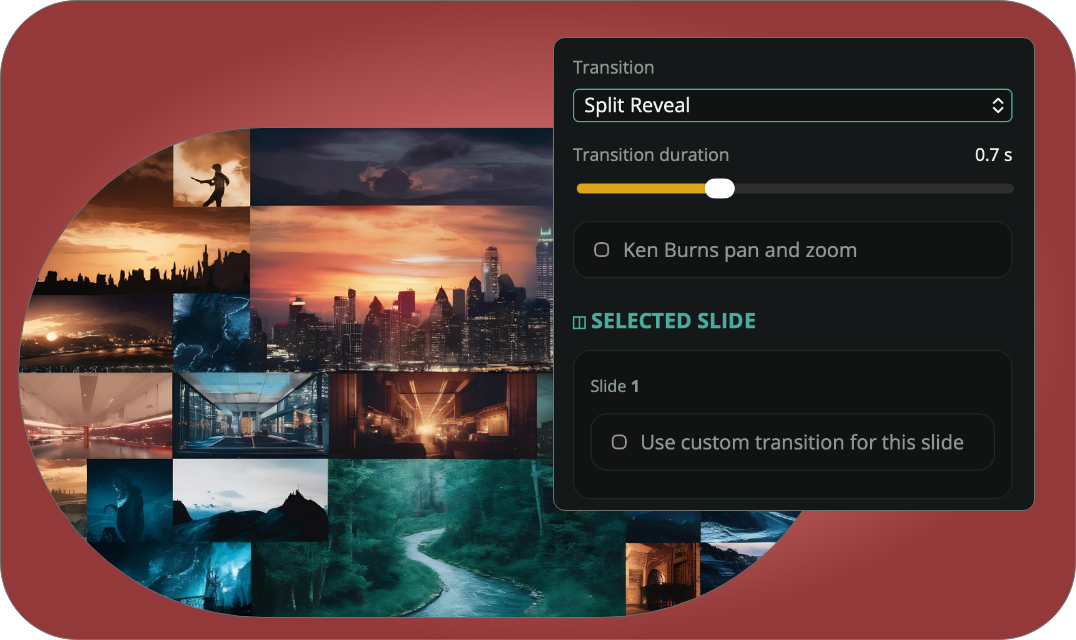Check Use custom transition for this slide
The height and width of the screenshot is (640, 1076).
point(619,442)
